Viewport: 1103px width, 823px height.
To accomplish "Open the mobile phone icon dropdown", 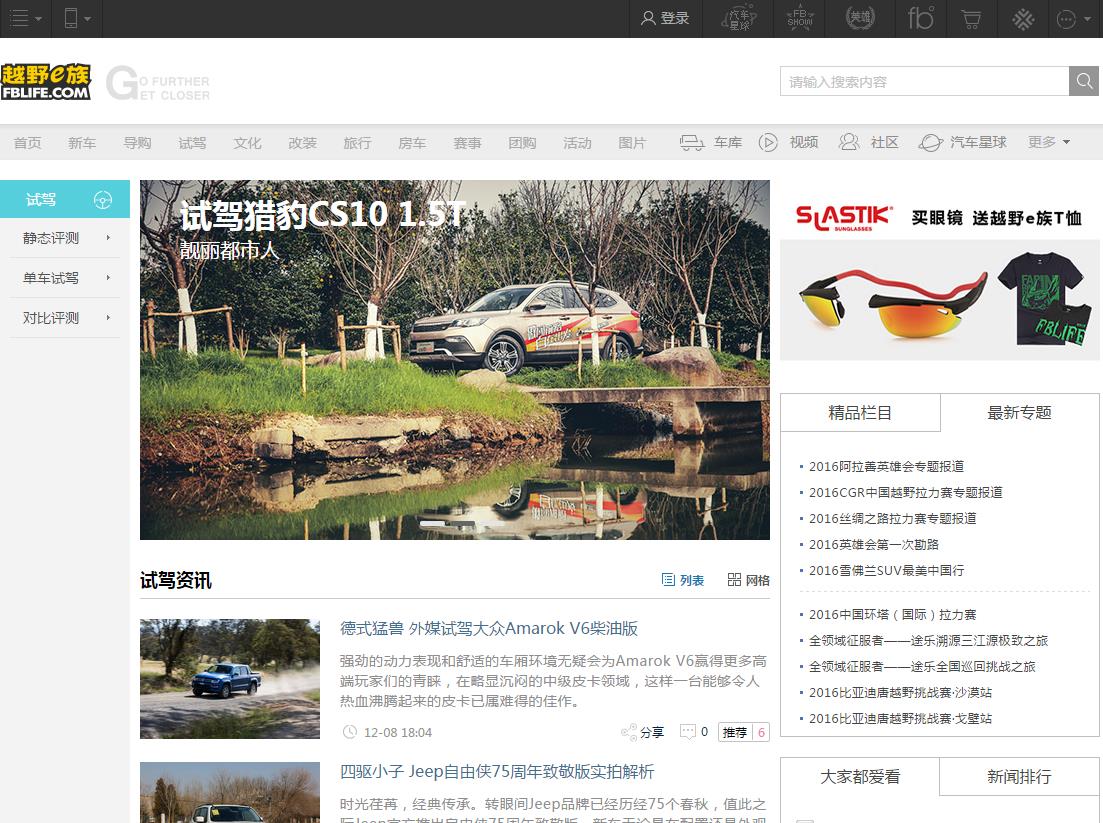I will coord(77,18).
